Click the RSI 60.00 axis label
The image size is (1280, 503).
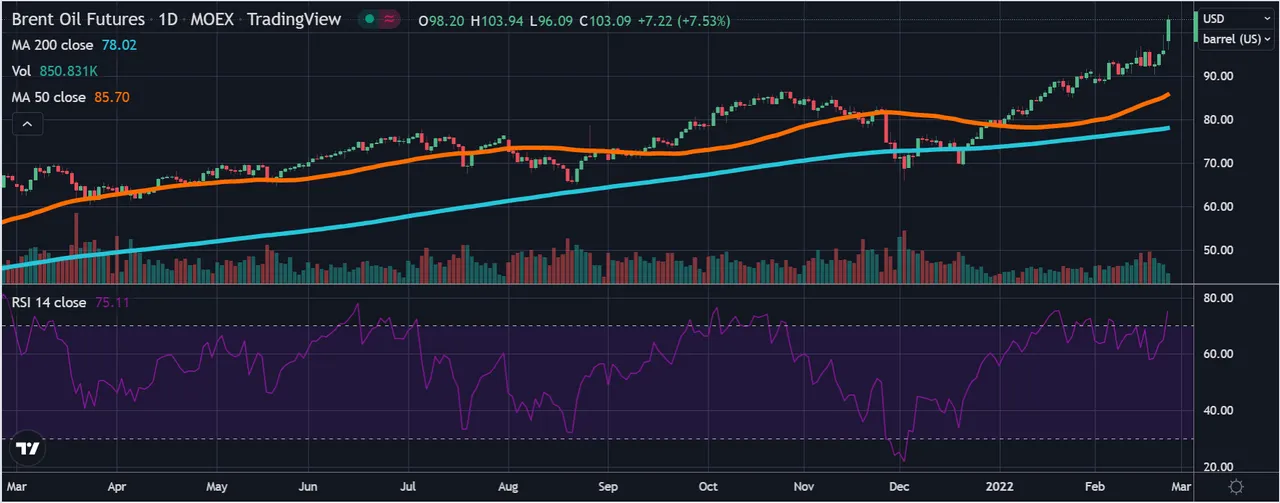tap(1217, 354)
